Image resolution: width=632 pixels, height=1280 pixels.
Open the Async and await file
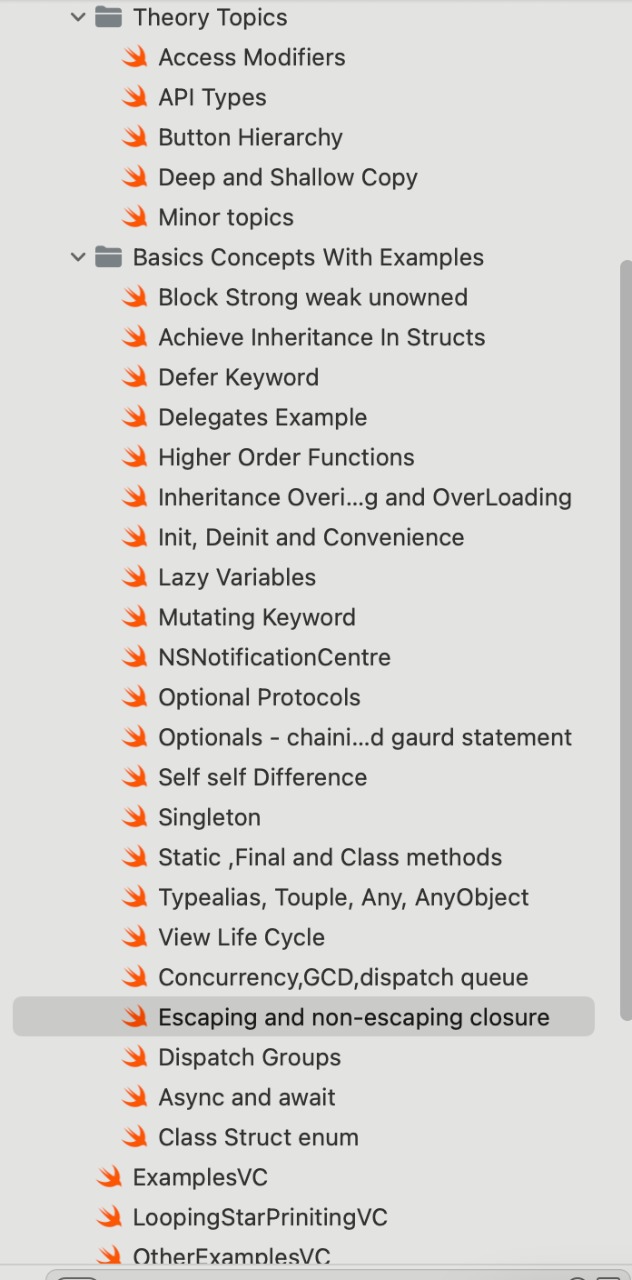click(247, 1097)
